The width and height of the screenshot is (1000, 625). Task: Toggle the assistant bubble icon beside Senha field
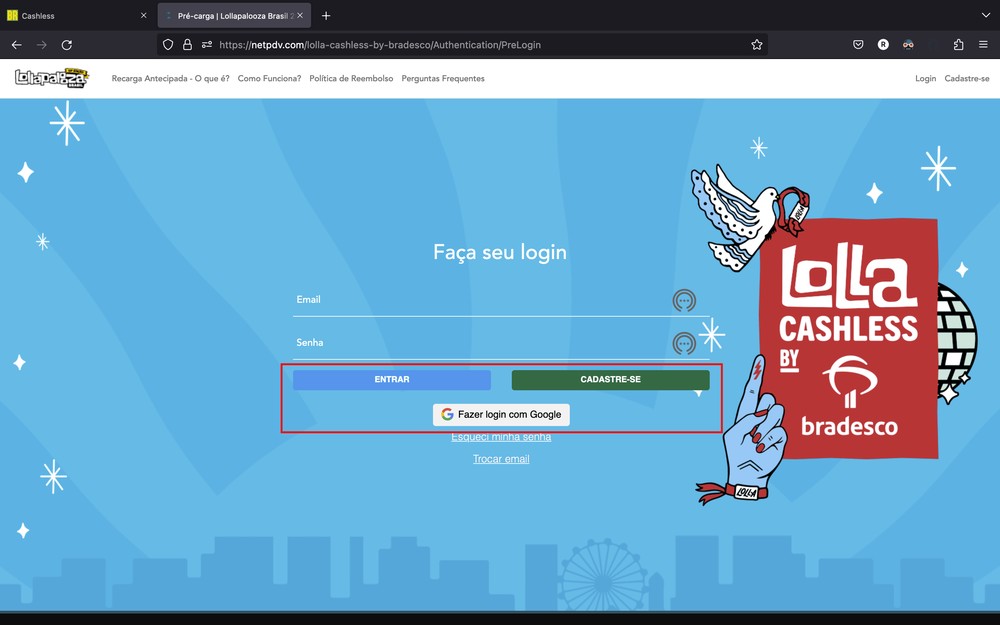pyautogui.click(x=685, y=343)
